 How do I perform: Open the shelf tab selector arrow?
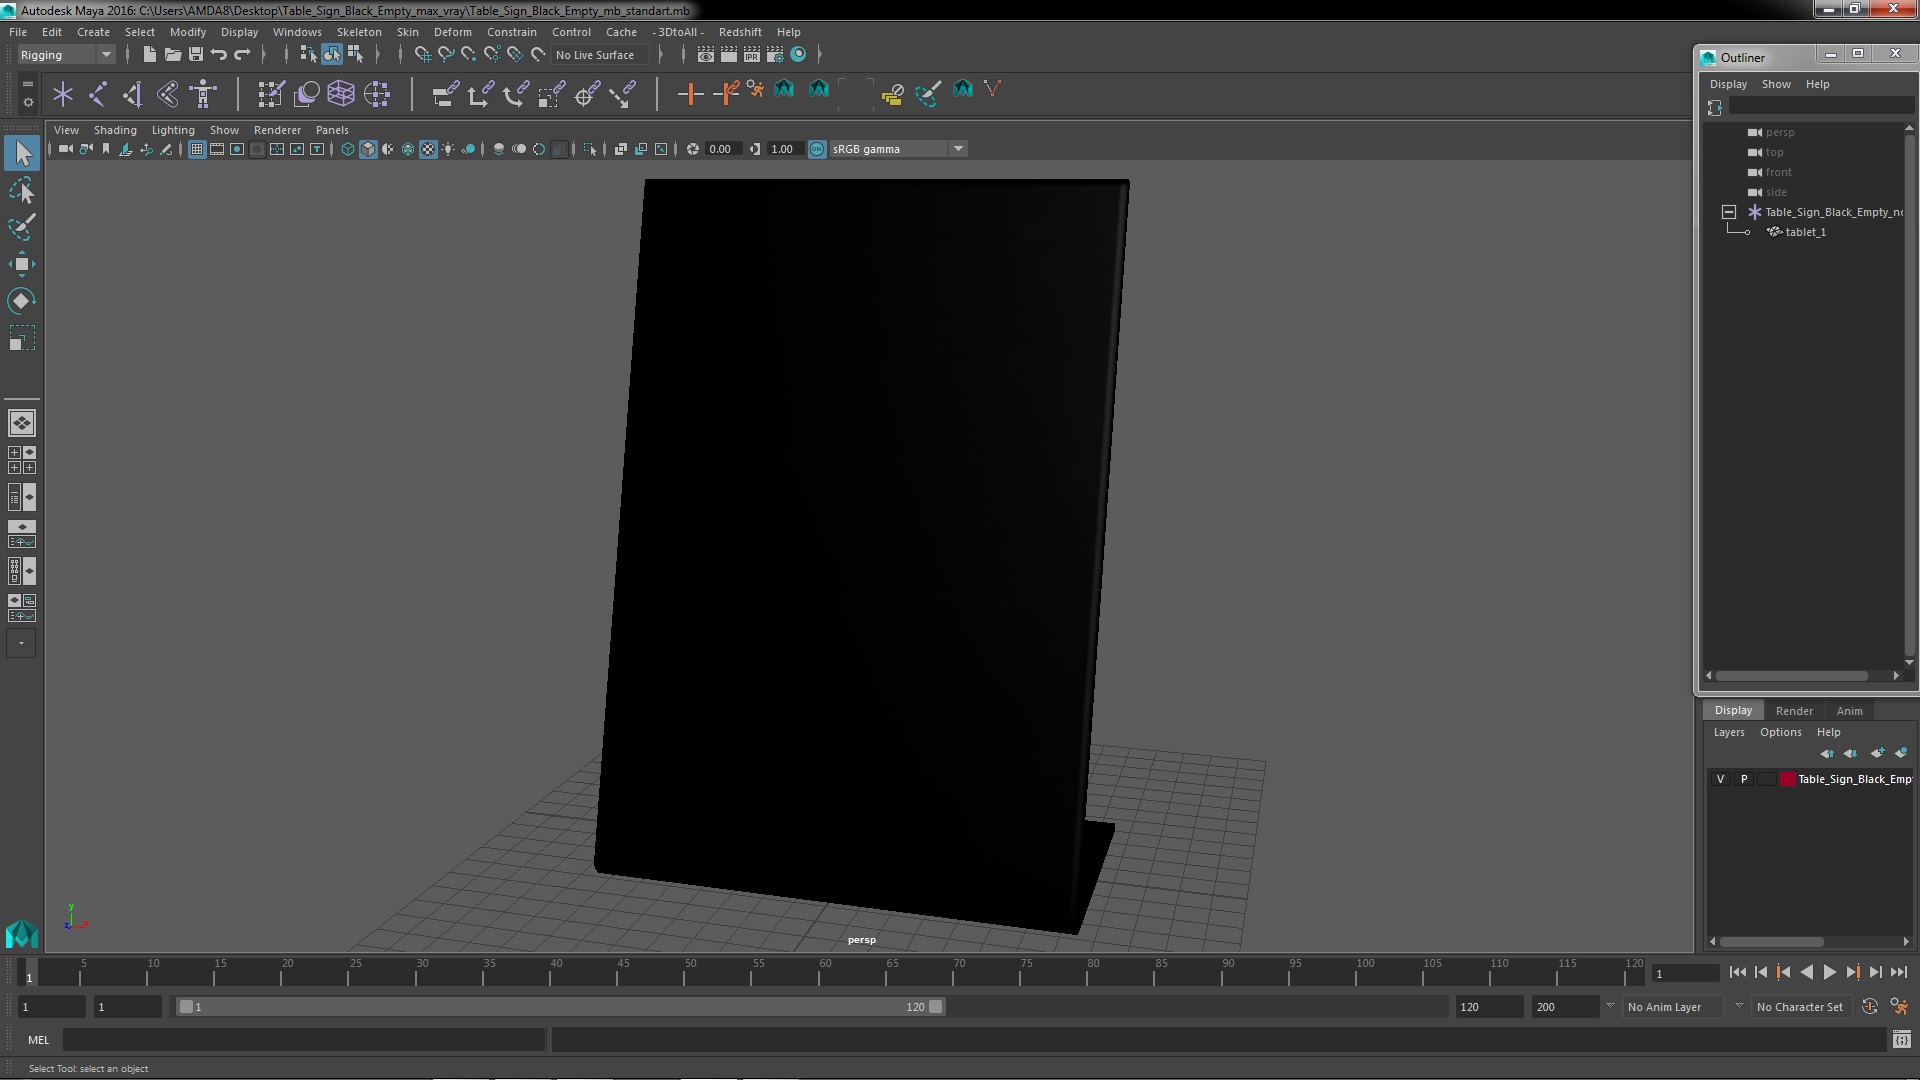(27, 84)
